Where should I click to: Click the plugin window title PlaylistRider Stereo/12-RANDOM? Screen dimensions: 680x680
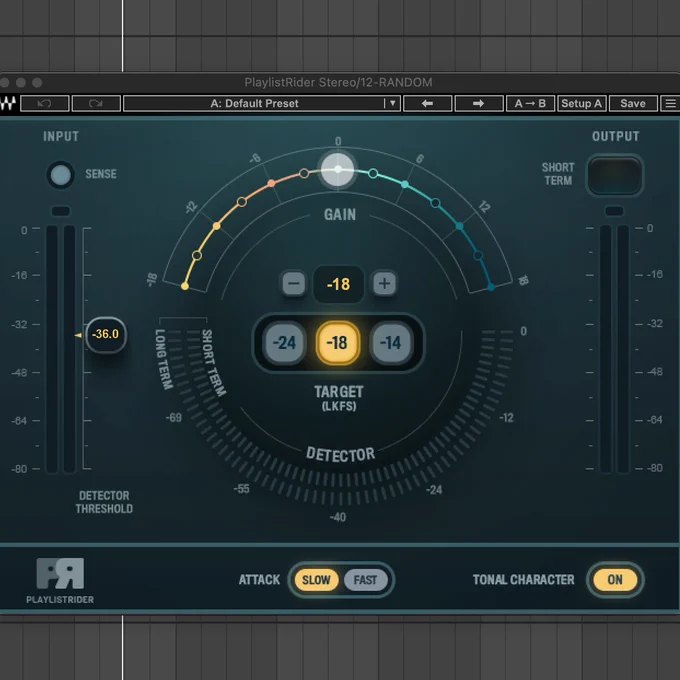click(338, 82)
